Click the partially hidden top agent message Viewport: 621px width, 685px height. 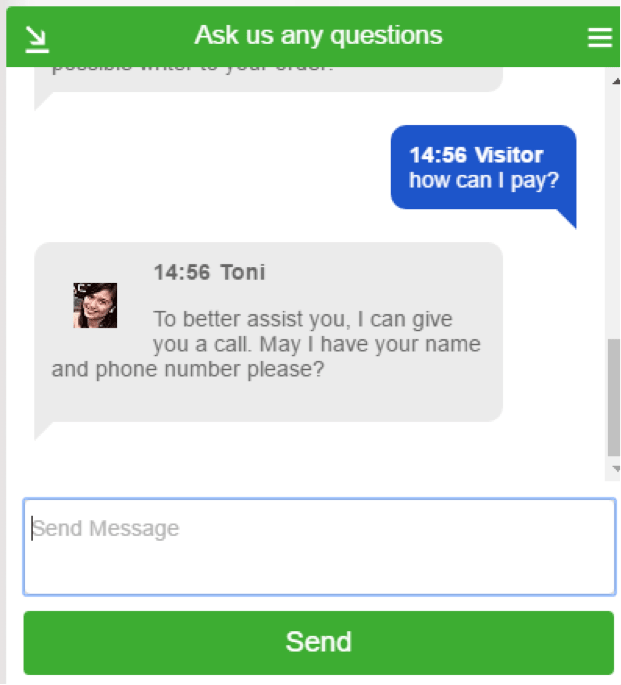[x=268, y=79]
